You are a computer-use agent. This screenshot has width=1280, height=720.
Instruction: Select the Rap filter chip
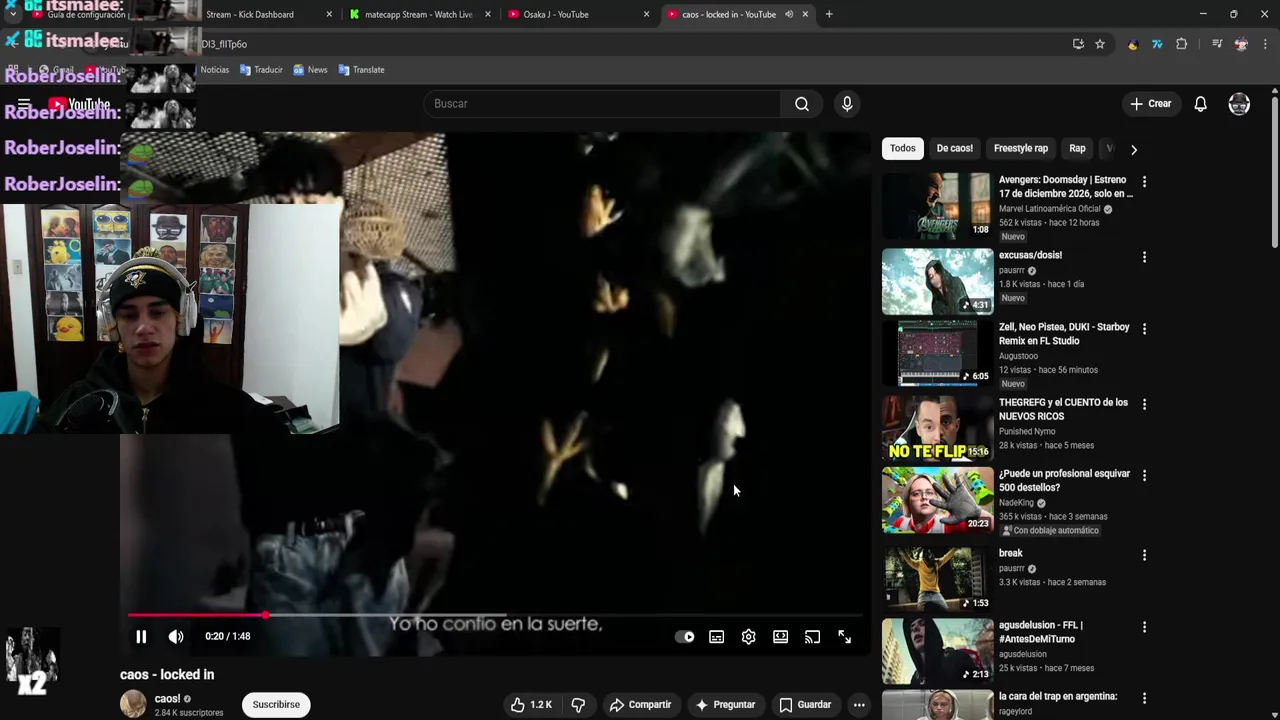(1077, 148)
